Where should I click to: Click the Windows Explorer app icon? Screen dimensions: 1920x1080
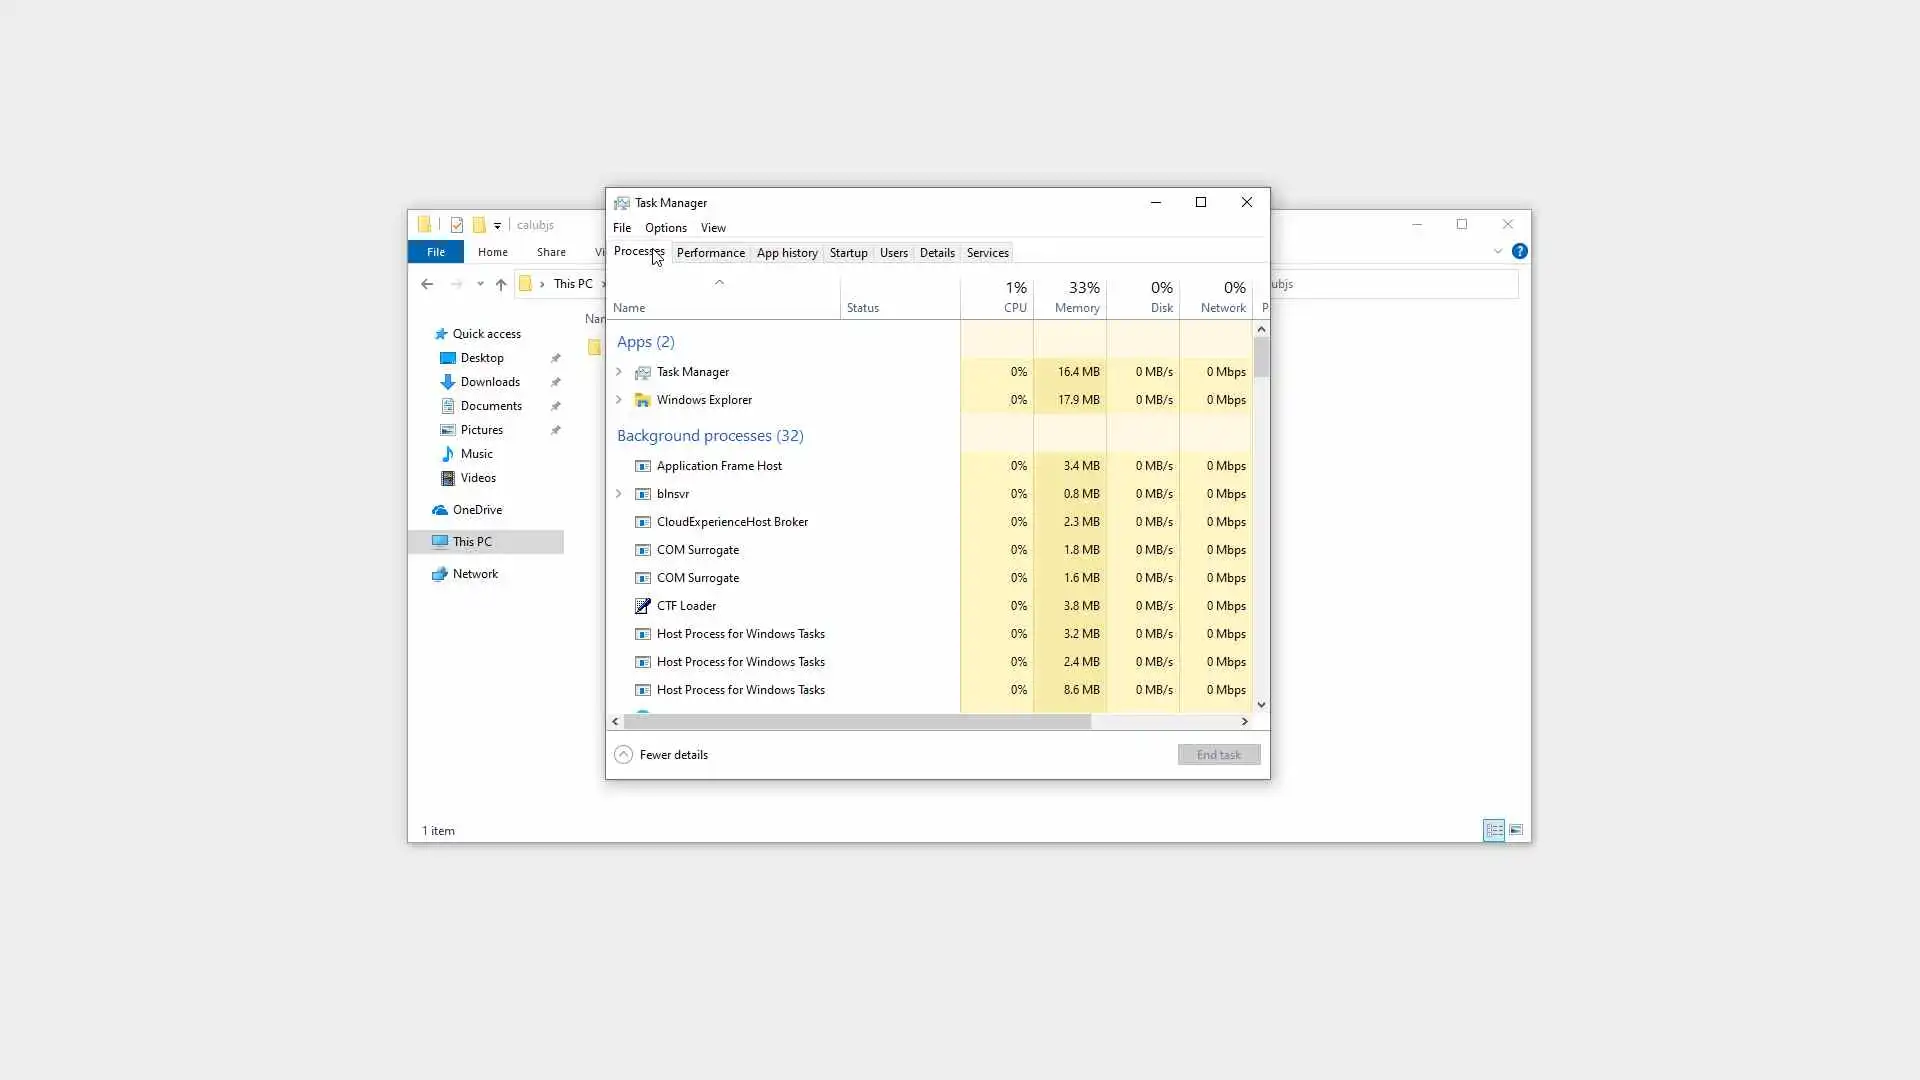point(643,400)
